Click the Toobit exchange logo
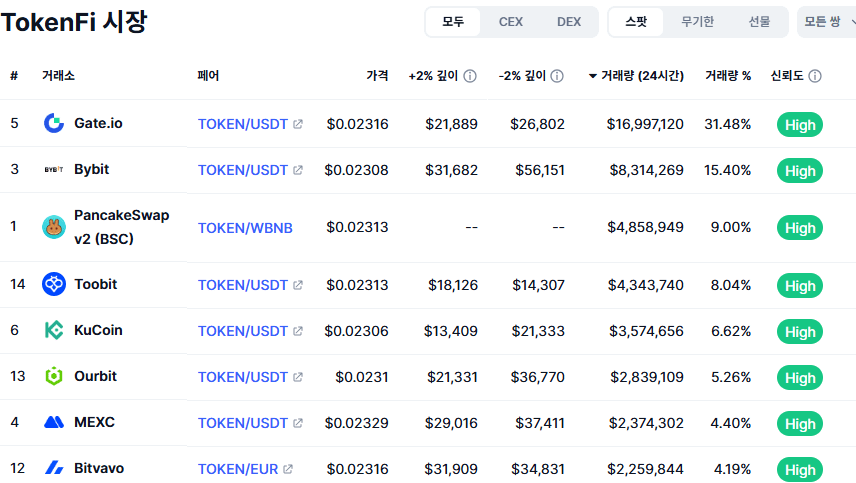Viewport: 856px width, 483px height. click(x=54, y=284)
